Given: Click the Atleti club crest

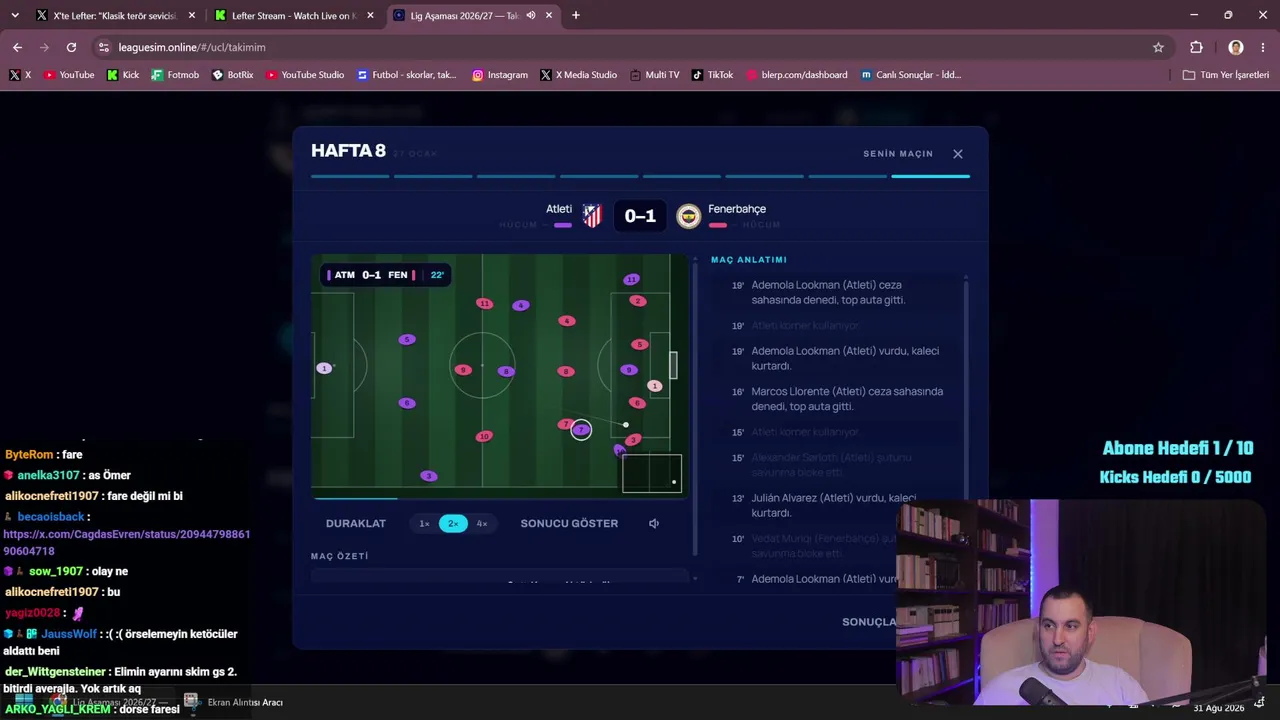Looking at the screenshot, I should [x=592, y=216].
